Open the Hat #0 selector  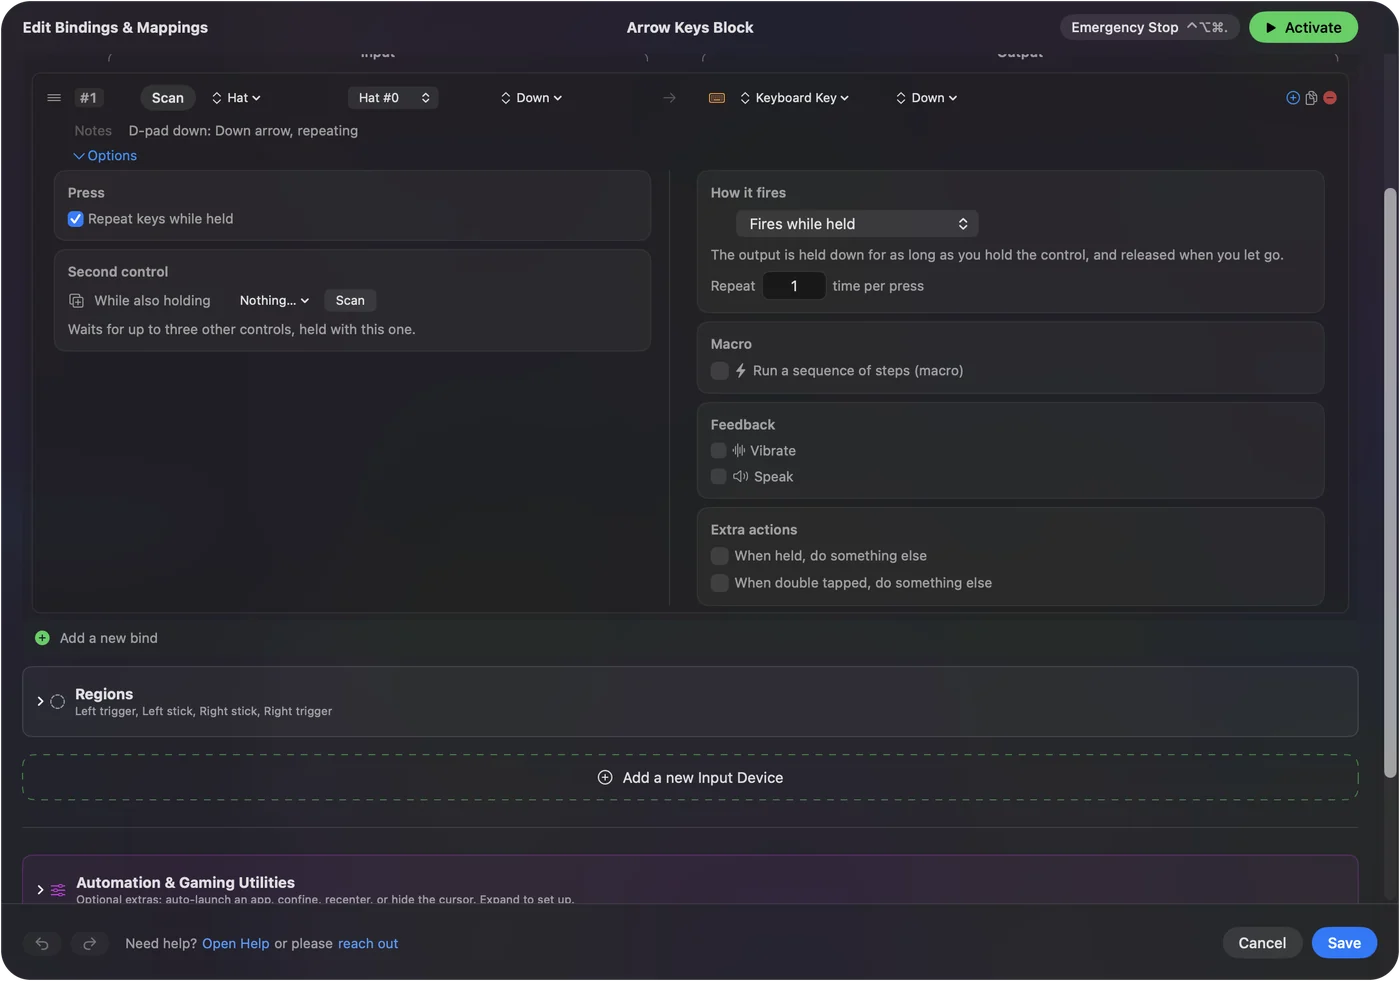[393, 98]
